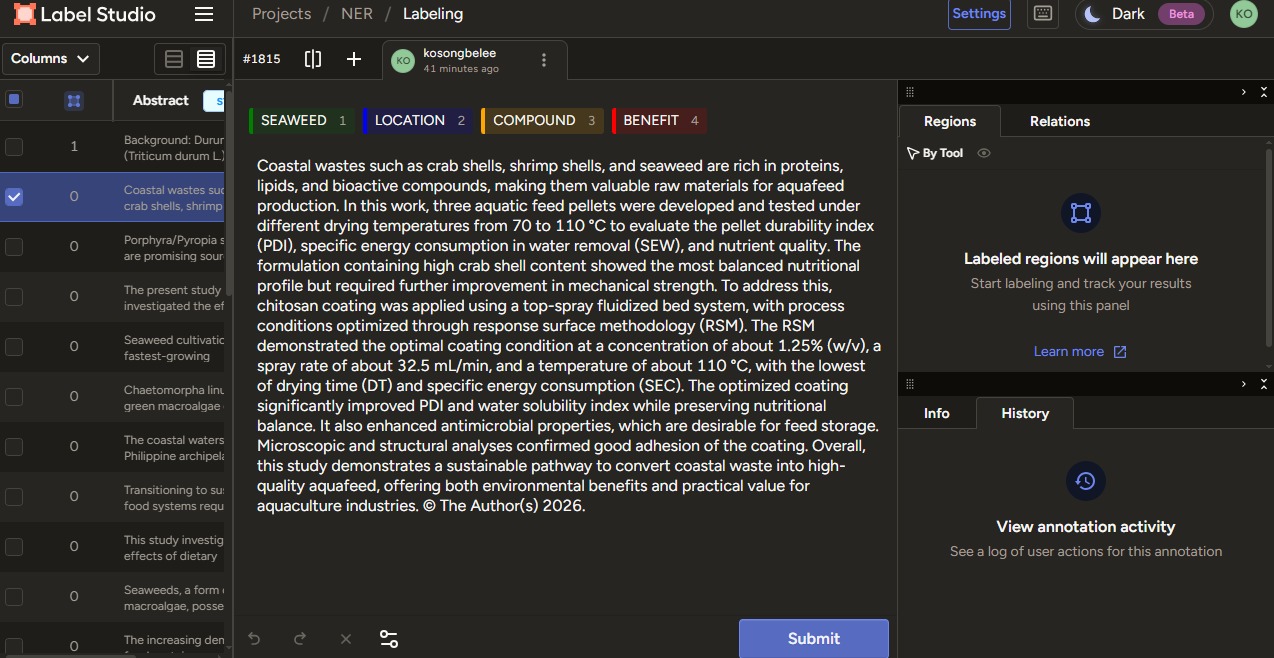Select the blue LOCATION label
The image size is (1274, 658).
point(417,121)
